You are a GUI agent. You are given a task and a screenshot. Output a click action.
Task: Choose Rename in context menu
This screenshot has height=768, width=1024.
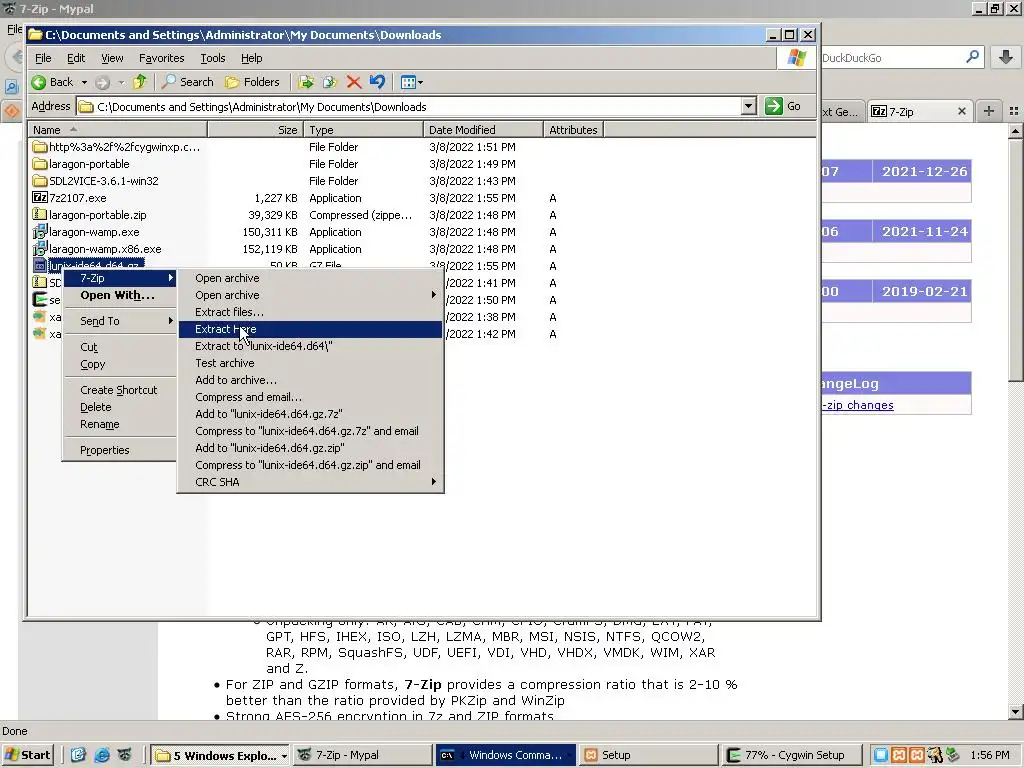pos(120,424)
